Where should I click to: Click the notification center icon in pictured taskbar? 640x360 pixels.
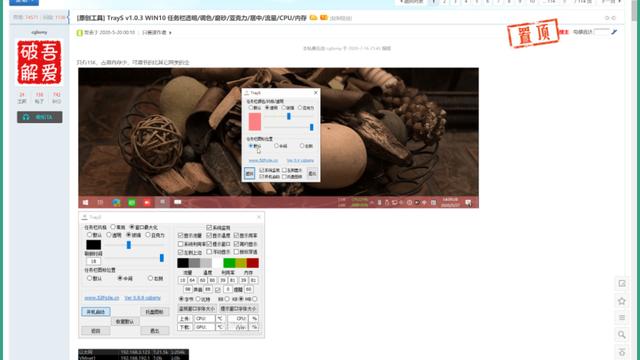[x=469, y=203]
